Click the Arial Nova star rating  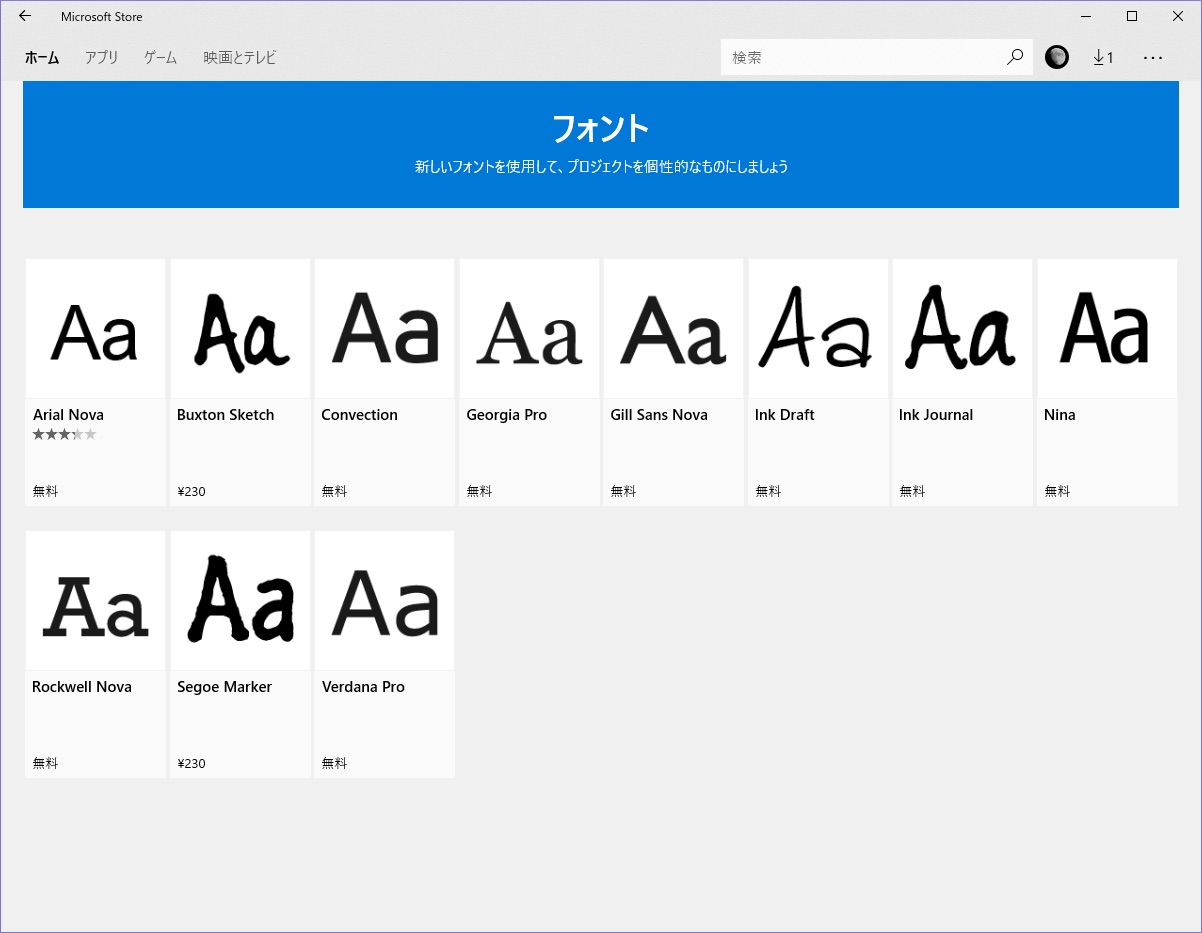pyautogui.click(x=65, y=434)
